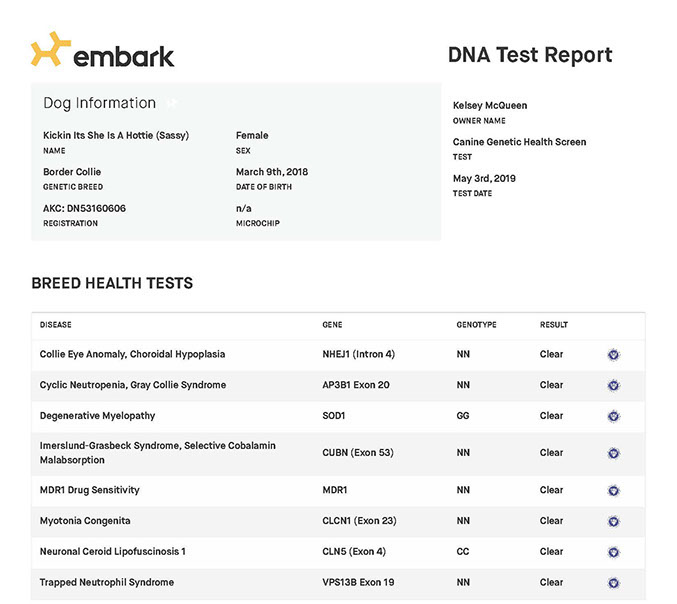Click the MDR1 Drug Sensitivity disease name
677x604 pixels.
pos(90,490)
